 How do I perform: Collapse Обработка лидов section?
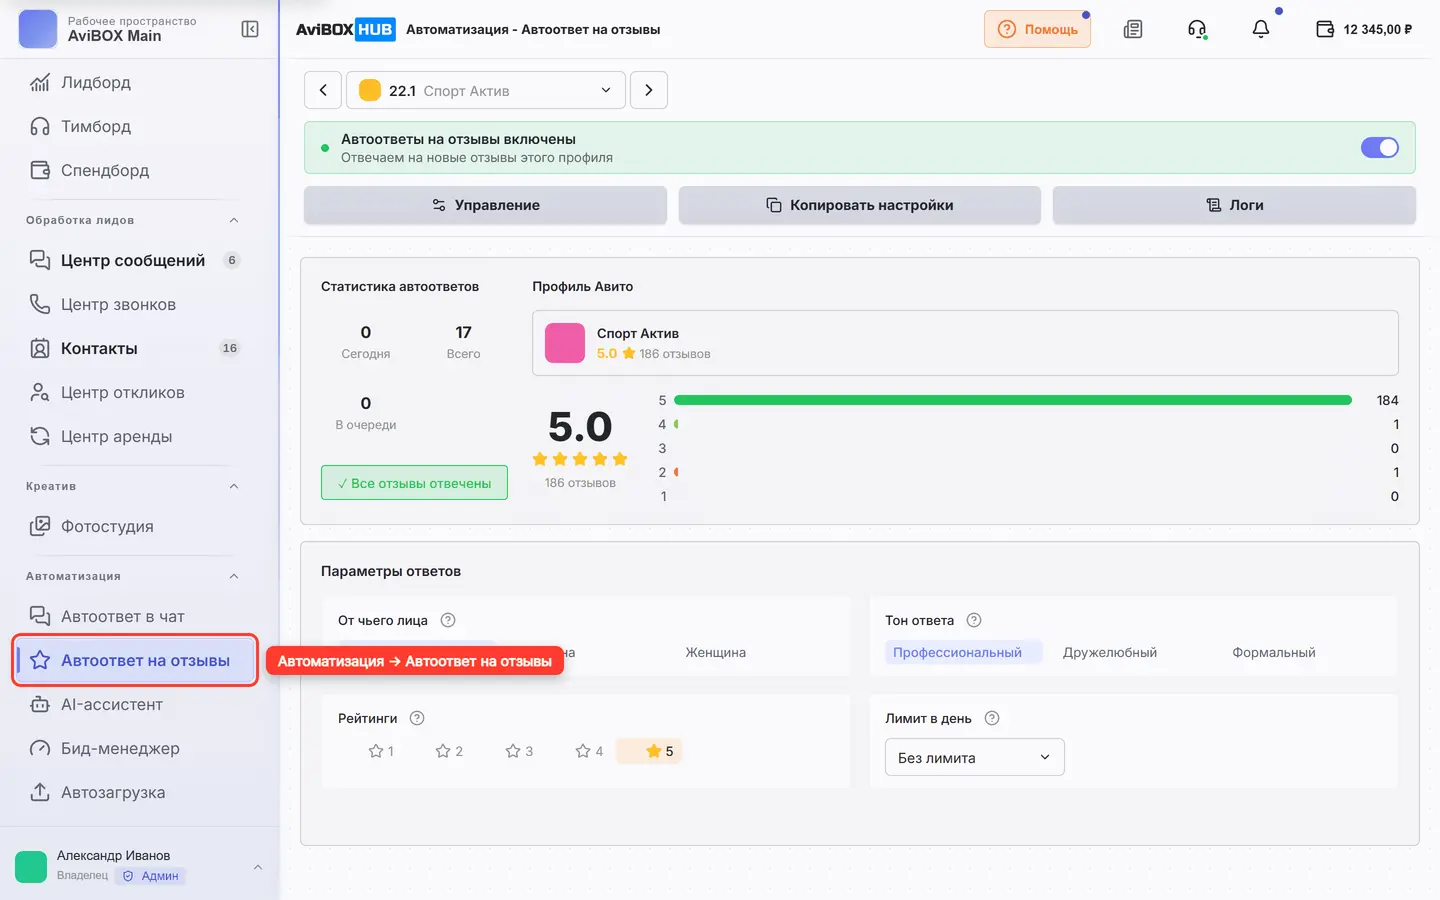(x=234, y=220)
